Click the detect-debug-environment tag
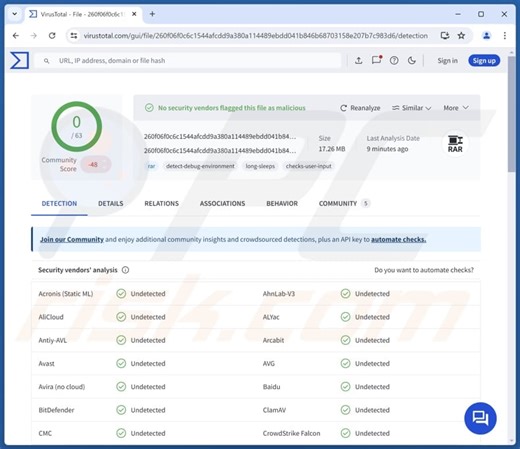 [x=200, y=166]
